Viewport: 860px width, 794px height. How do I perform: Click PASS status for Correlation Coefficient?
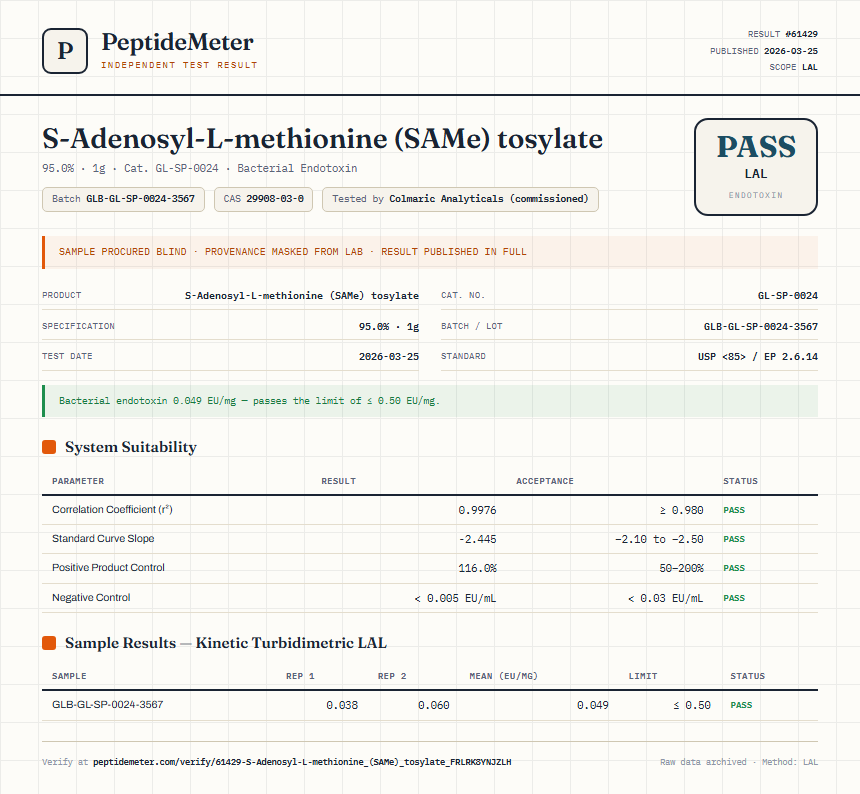pos(734,510)
